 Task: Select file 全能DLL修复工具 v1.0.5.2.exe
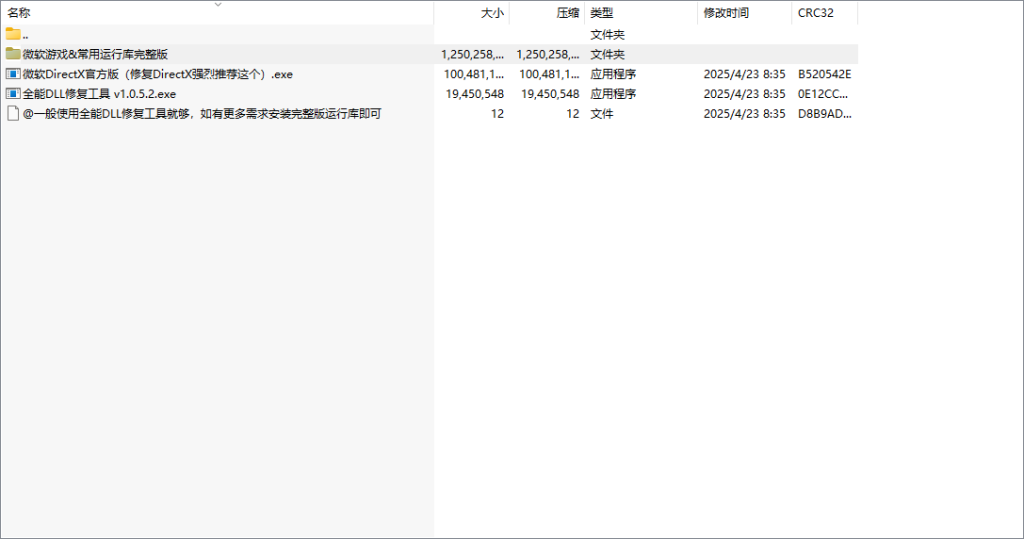click(99, 93)
